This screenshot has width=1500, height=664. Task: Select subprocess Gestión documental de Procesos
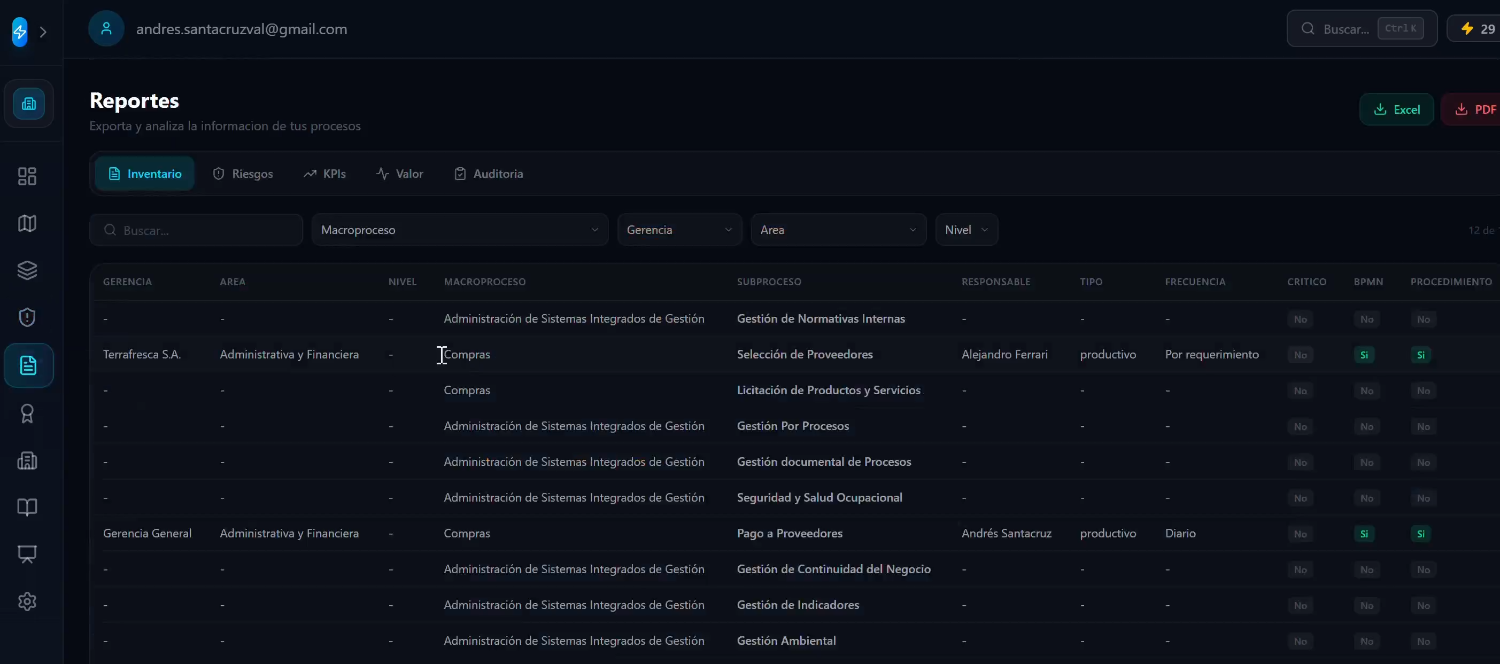[x=824, y=462]
